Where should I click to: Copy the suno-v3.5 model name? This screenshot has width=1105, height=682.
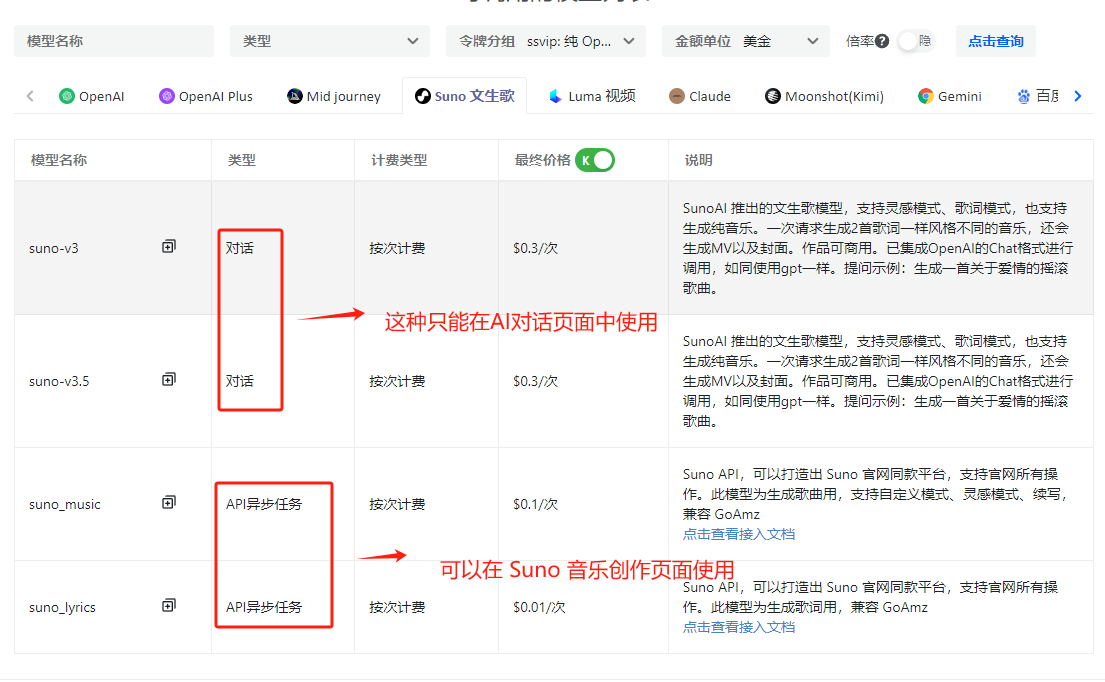tap(168, 380)
